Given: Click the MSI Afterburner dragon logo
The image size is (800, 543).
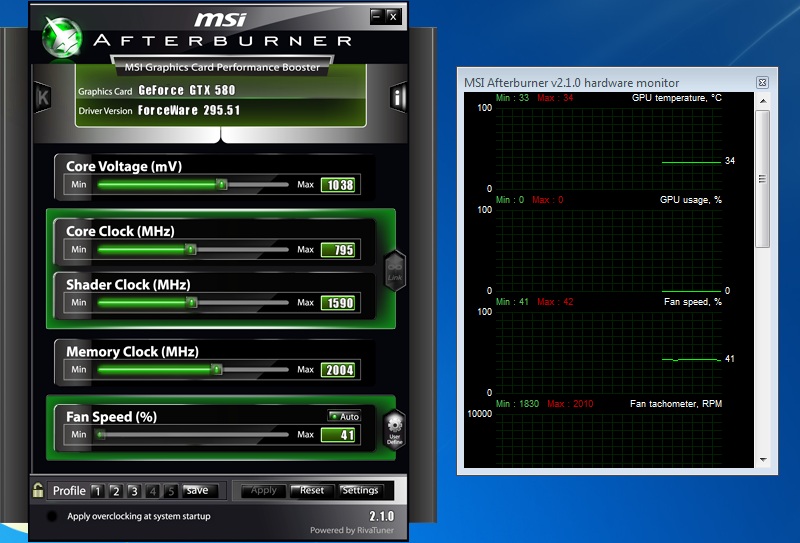Looking at the screenshot, I should pyautogui.click(x=62, y=38).
